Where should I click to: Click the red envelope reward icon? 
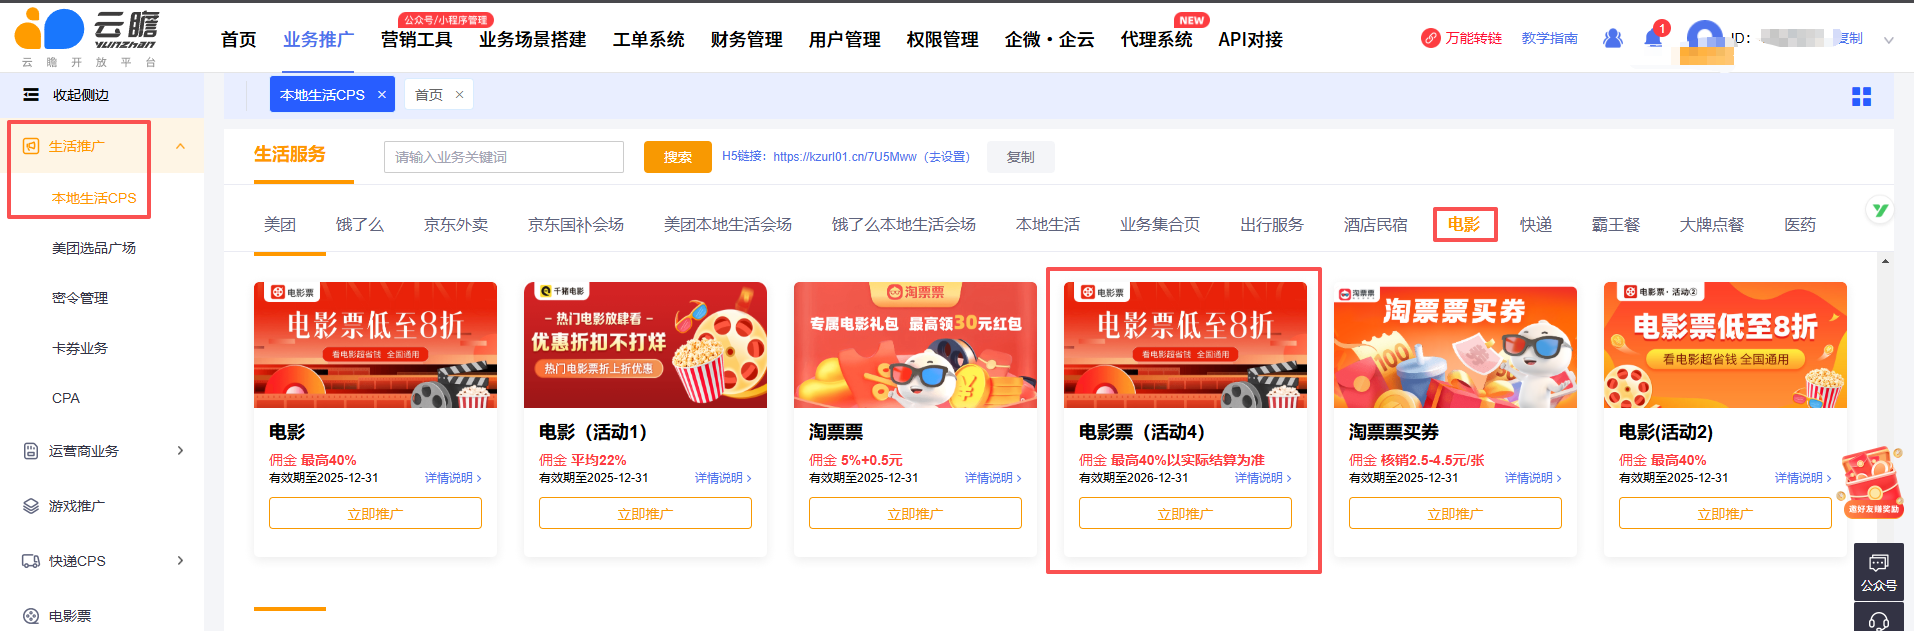pyautogui.click(x=1871, y=482)
